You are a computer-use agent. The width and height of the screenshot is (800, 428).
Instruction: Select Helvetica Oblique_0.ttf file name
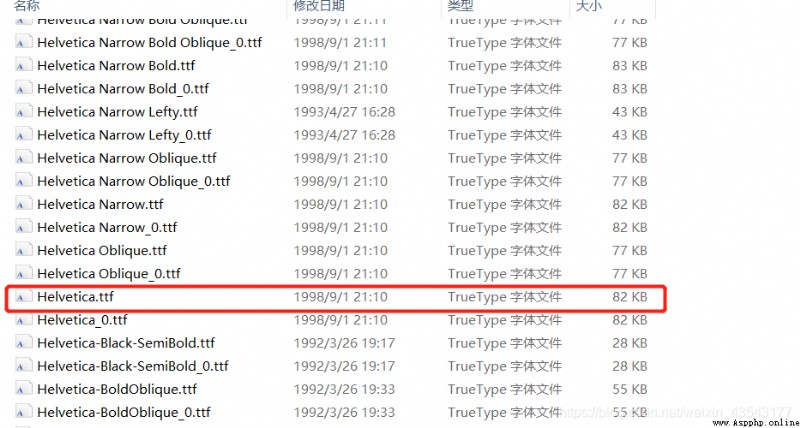click(109, 274)
